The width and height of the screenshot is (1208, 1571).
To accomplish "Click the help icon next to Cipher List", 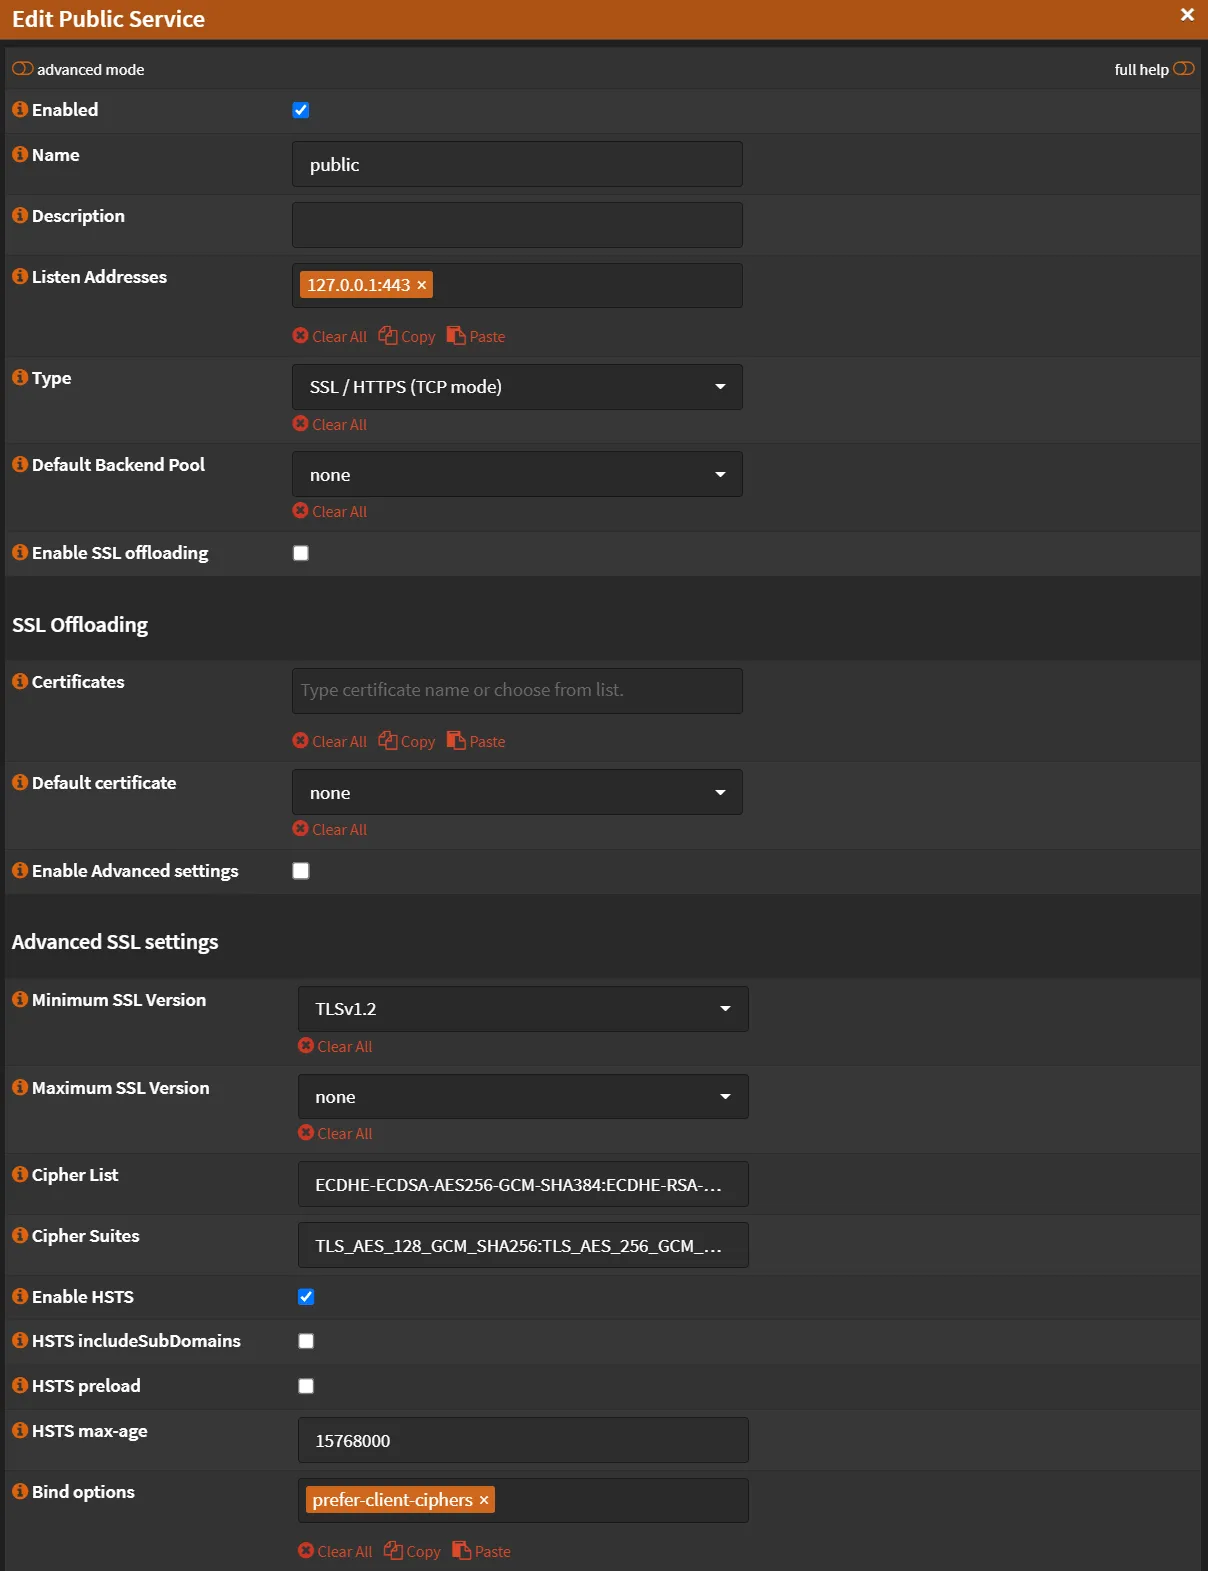I will coord(20,1175).
